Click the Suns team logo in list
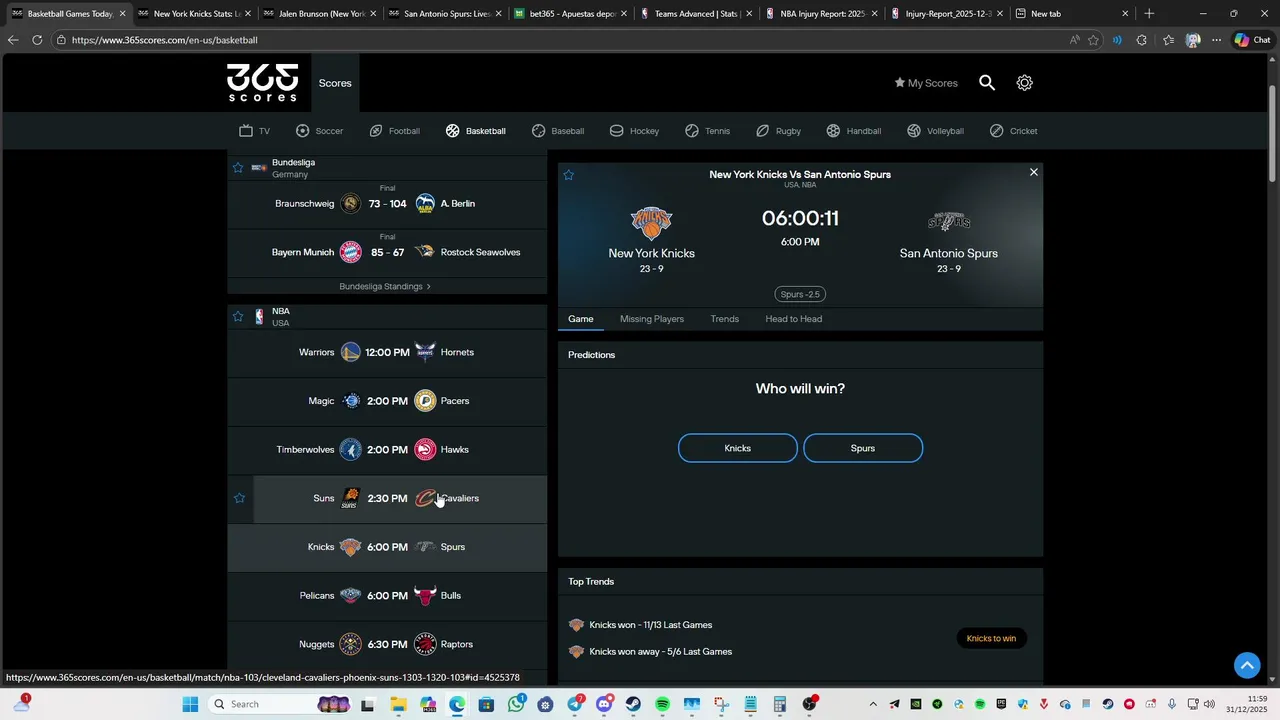This screenshot has width=1280, height=720. click(350, 498)
